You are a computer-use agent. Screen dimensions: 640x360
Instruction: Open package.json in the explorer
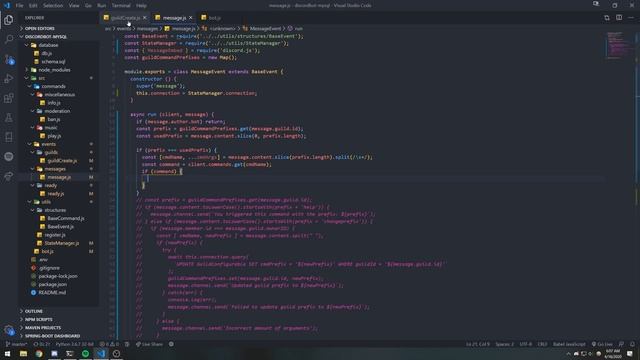click(52, 284)
